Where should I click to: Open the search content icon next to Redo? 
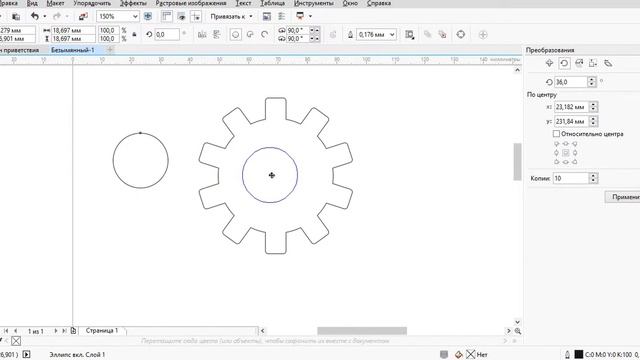[x=83, y=16]
